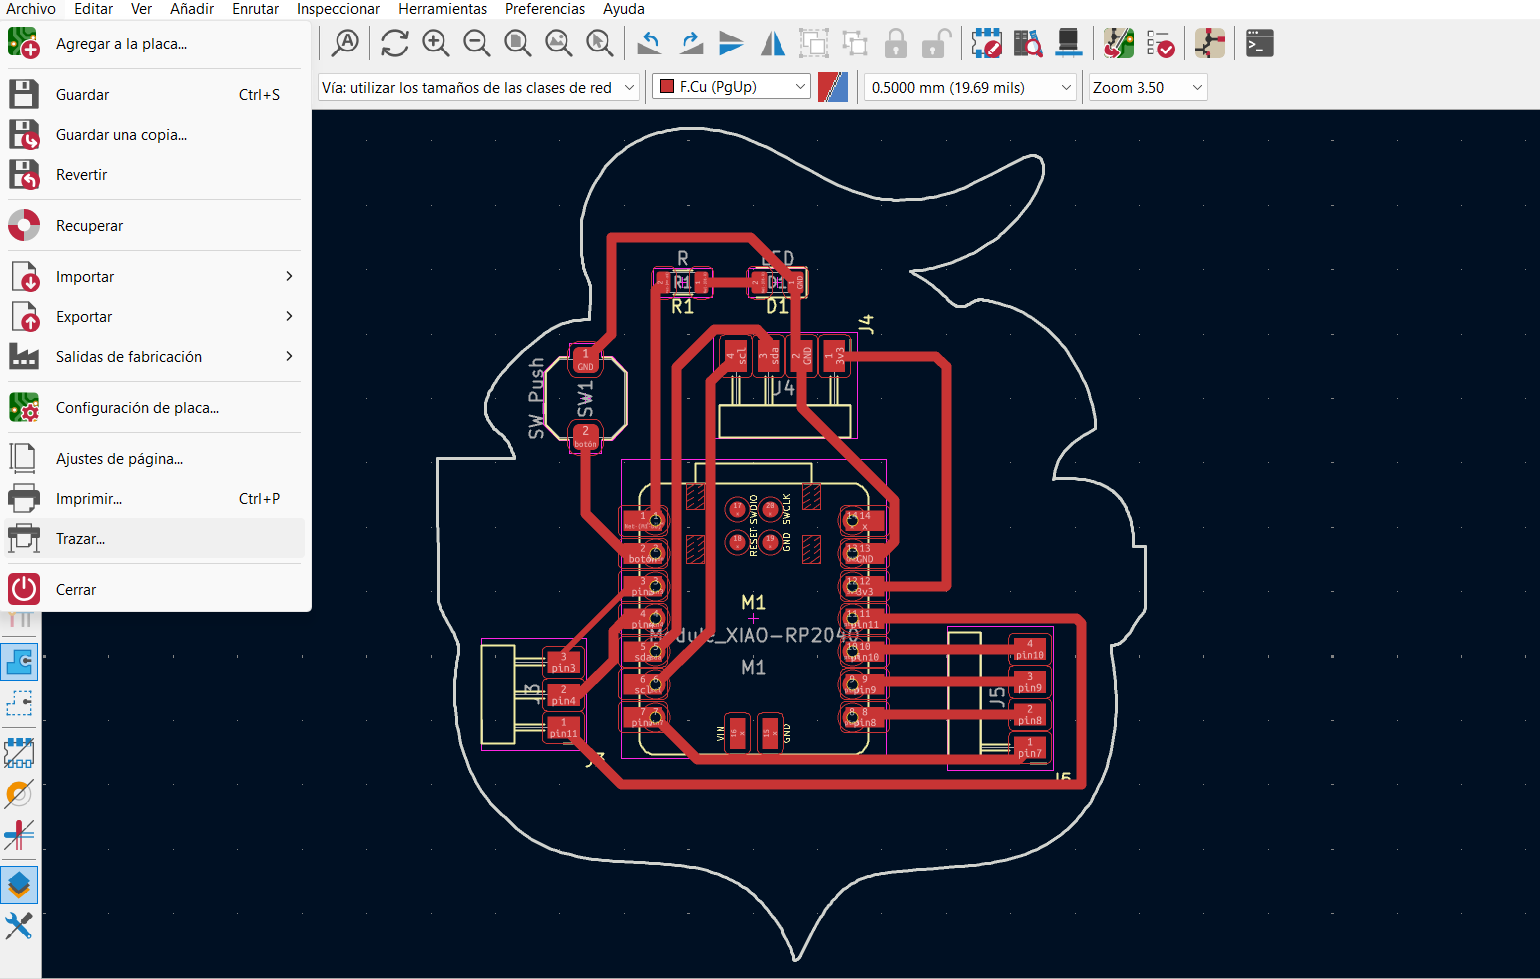Open the footprint library browser icon
The image size is (1540, 979).
pos(1027,43)
